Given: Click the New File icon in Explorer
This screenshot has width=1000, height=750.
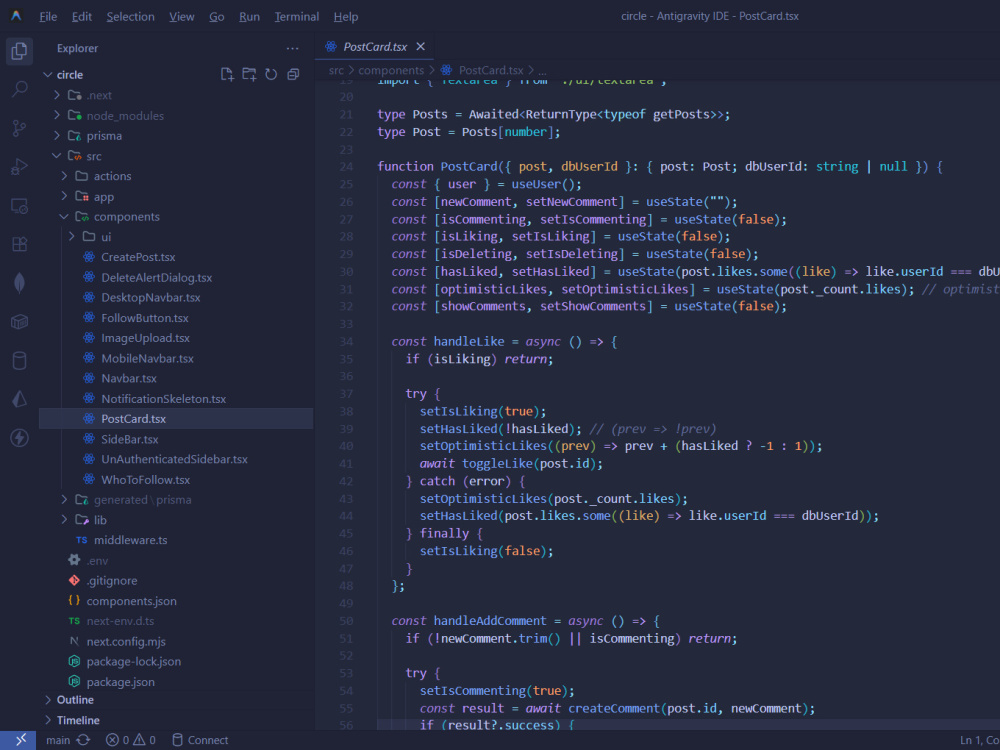Looking at the screenshot, I should tap(227, 75).
